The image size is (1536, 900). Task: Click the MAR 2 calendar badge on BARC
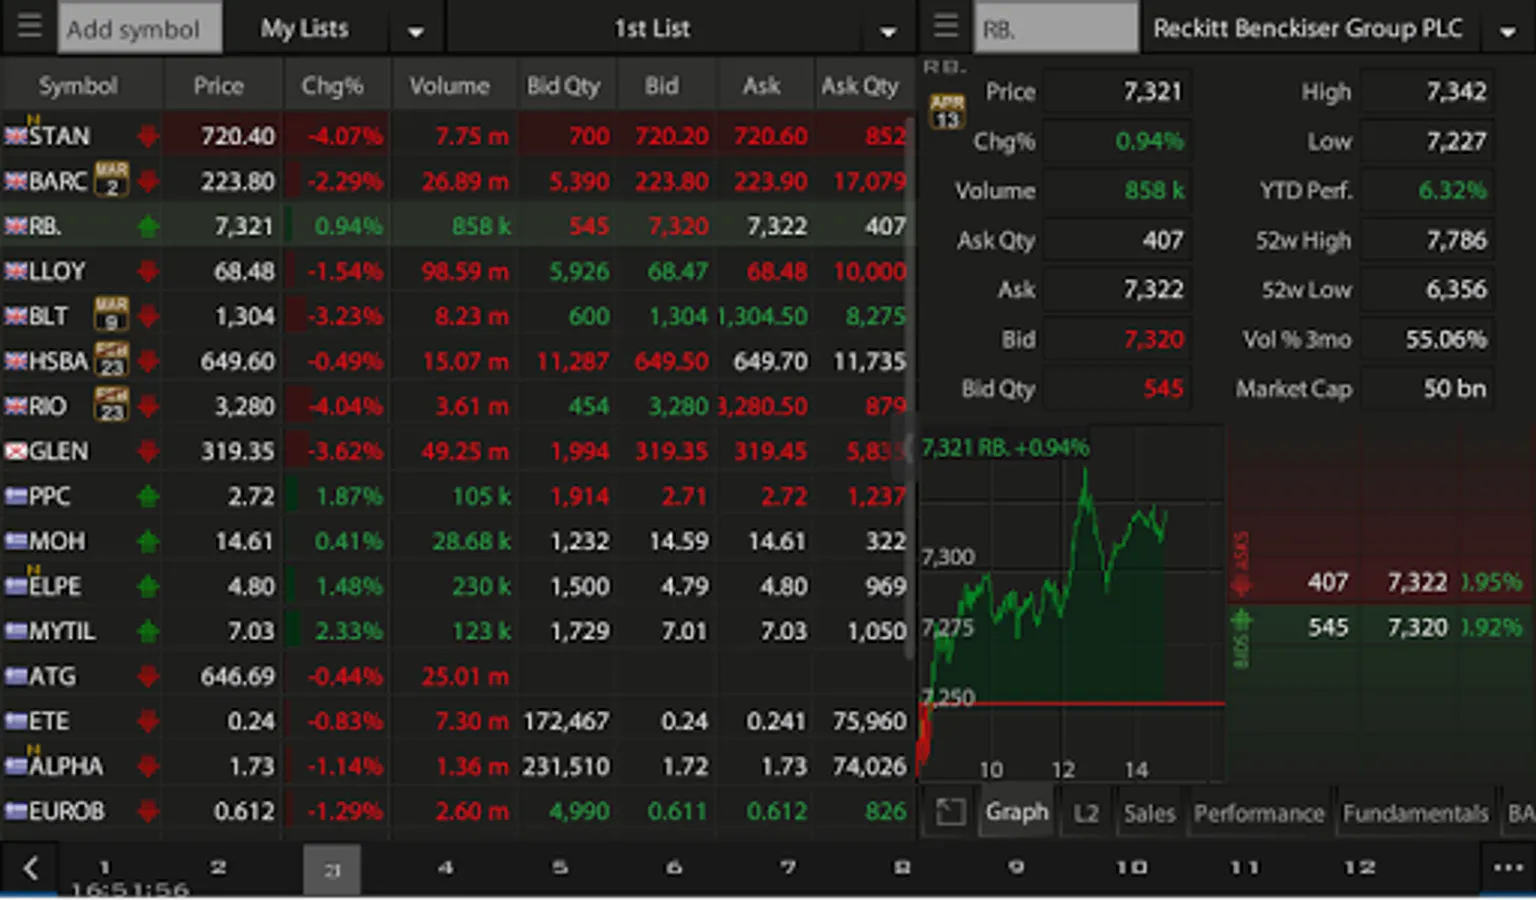(111, 180)
